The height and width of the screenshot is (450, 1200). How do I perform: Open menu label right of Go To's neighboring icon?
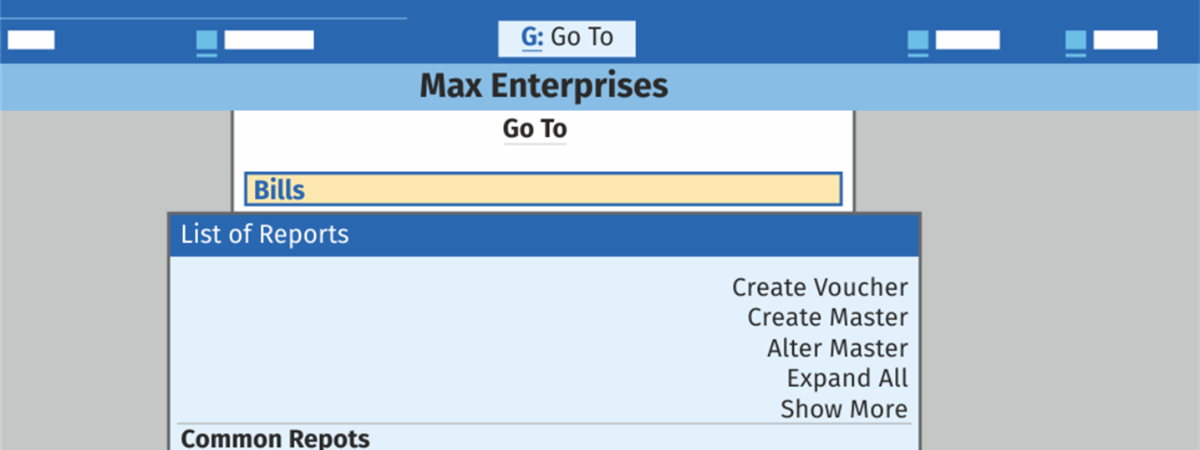pos(967,40)
